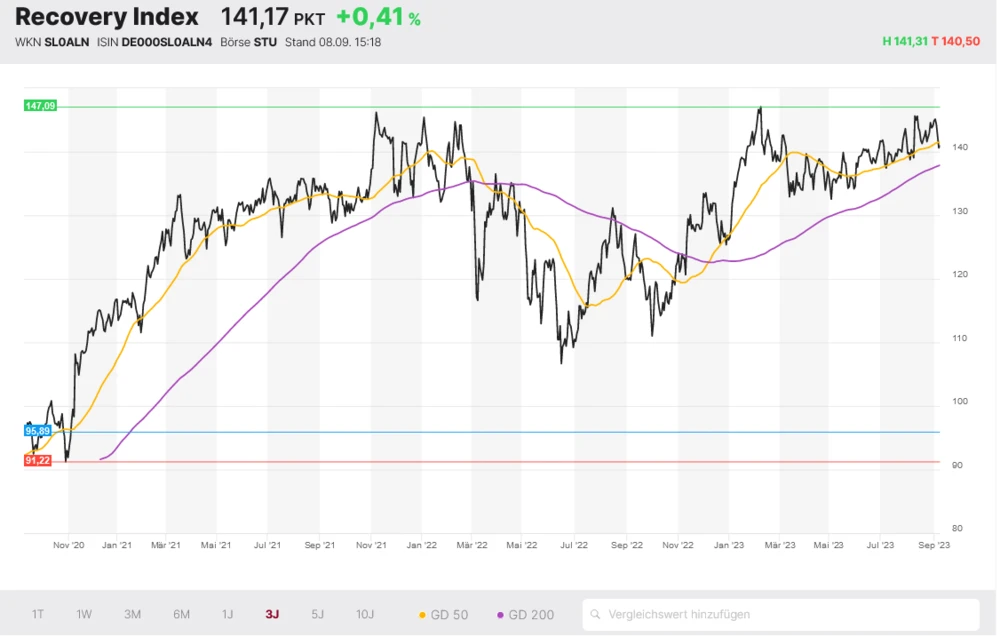Screen dimensions: 1000x637
Task: Show the 3M chart period
Action: 132,614
